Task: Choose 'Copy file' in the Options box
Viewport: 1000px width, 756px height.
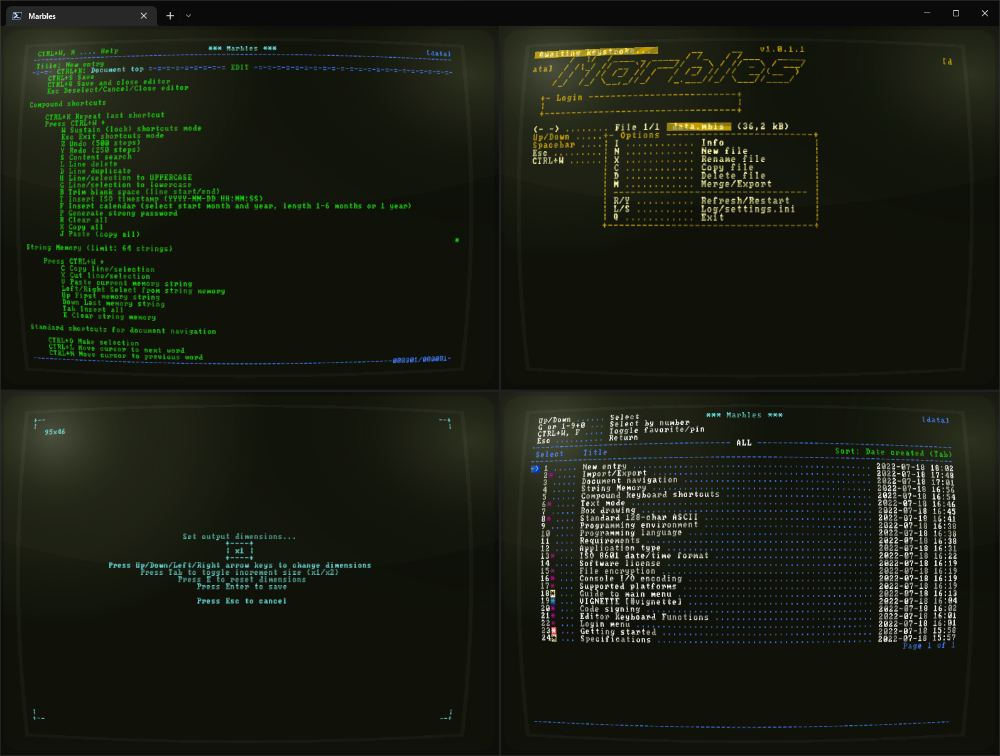Action: 727,168
